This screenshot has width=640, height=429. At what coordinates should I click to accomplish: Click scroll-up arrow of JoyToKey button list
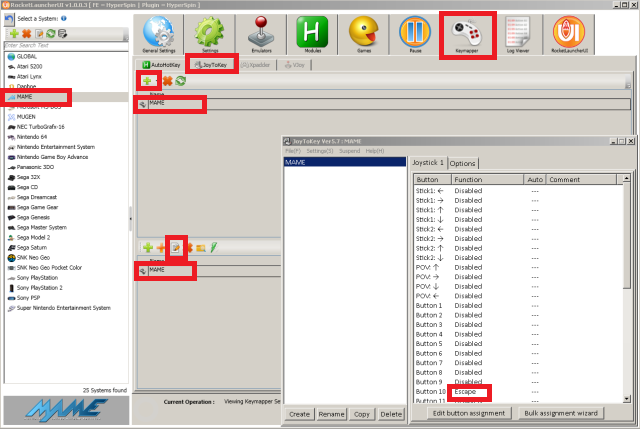626,178
